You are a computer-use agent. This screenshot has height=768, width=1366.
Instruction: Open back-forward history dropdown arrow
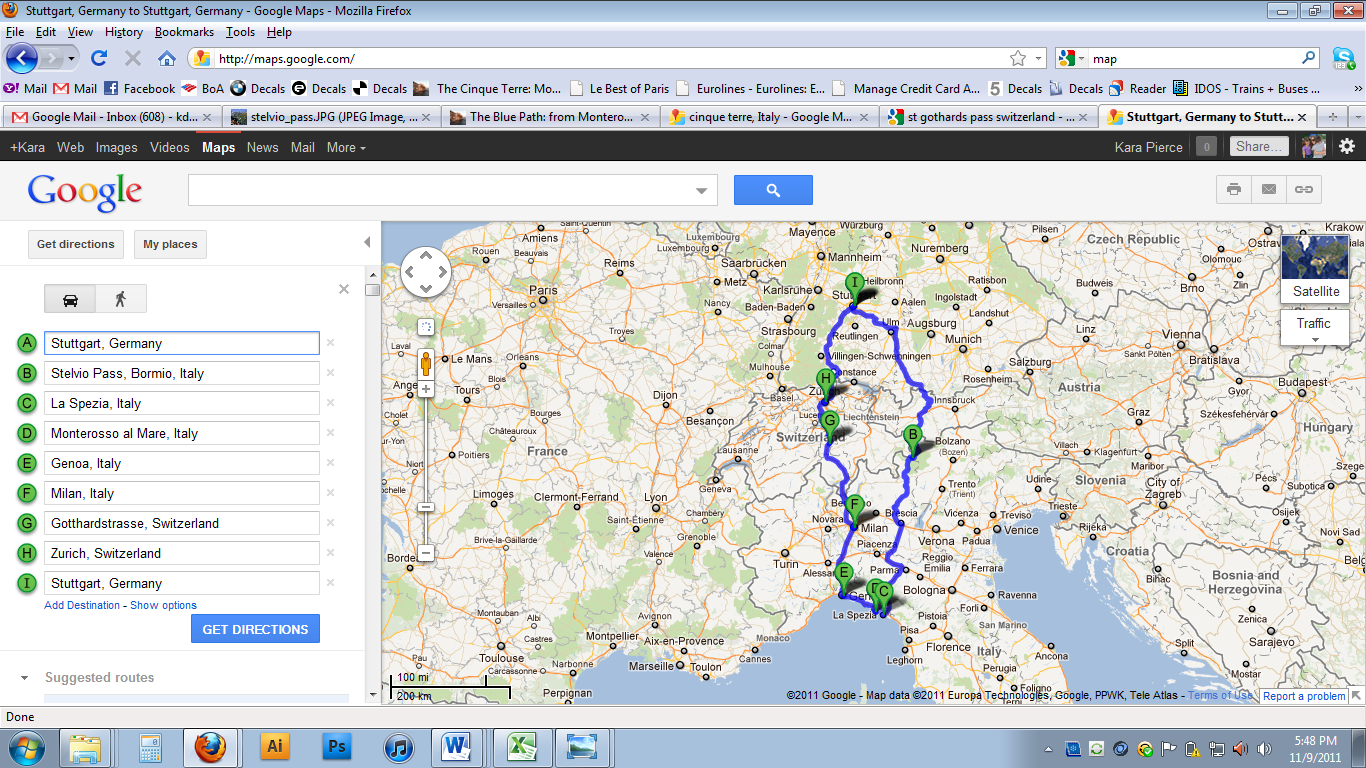(73, 58)
